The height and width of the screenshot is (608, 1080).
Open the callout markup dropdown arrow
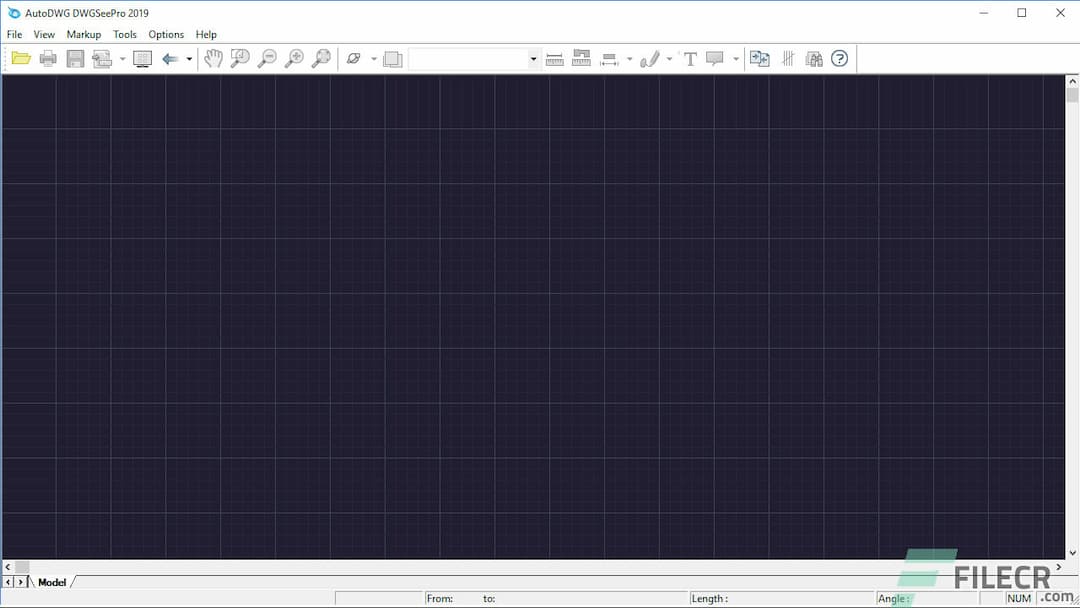[x=737, y=58]
